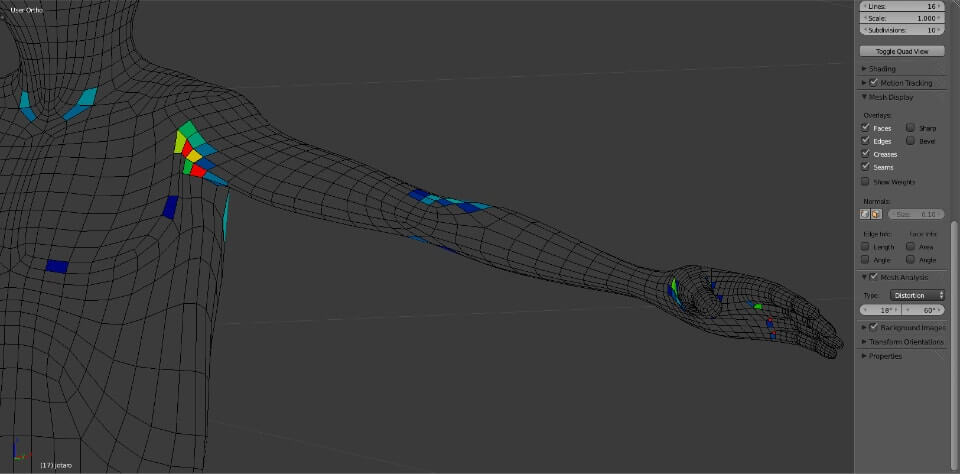Toggle vertex normals display icon
The width and height of the screenshot is (960, 474).
864,214
